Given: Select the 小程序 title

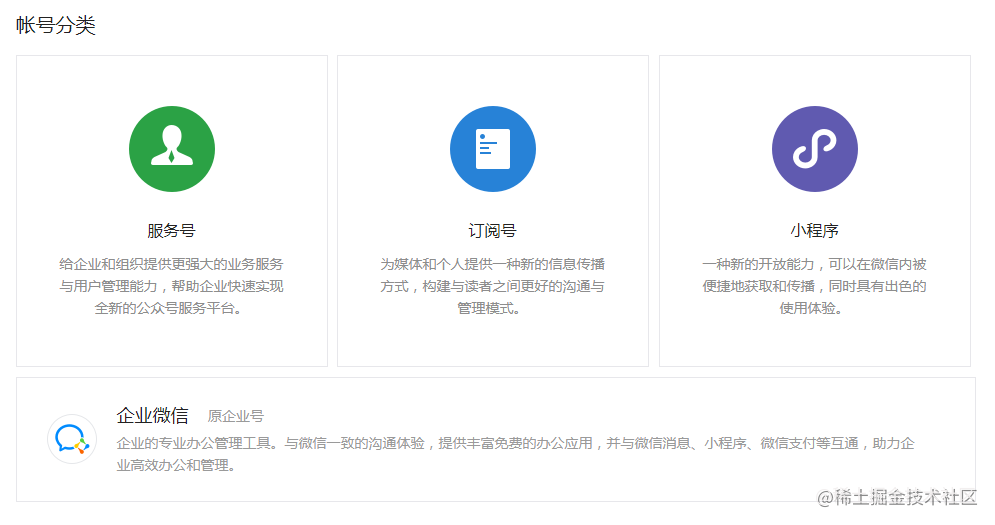Looking at the screenshot, I should pos(815,230).
